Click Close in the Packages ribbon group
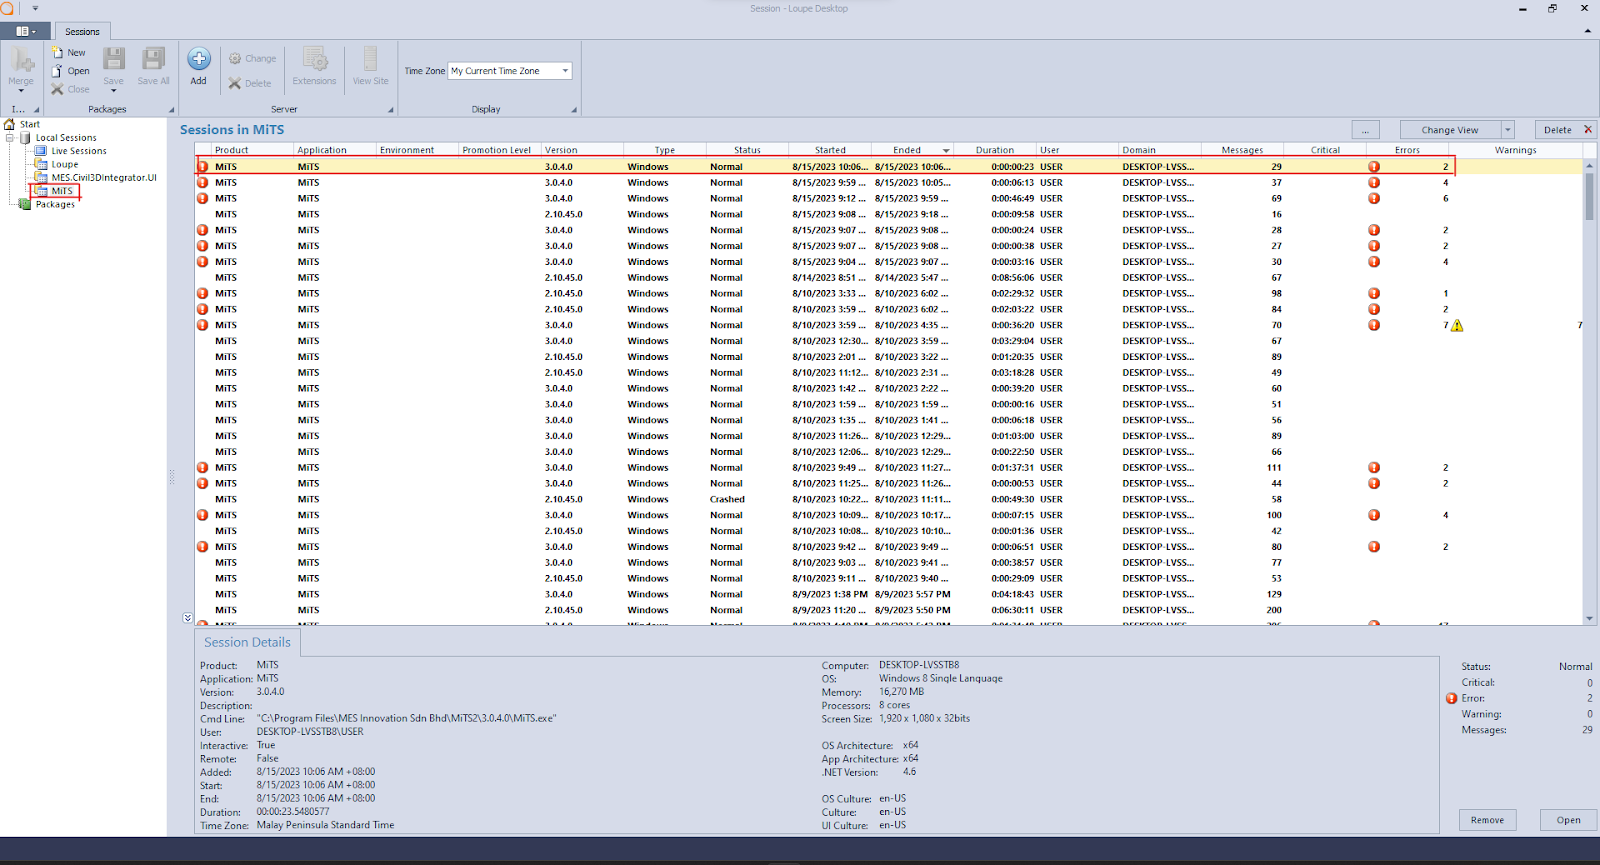This screenshot has width=1600, height=865. click(x=70, y=89)
